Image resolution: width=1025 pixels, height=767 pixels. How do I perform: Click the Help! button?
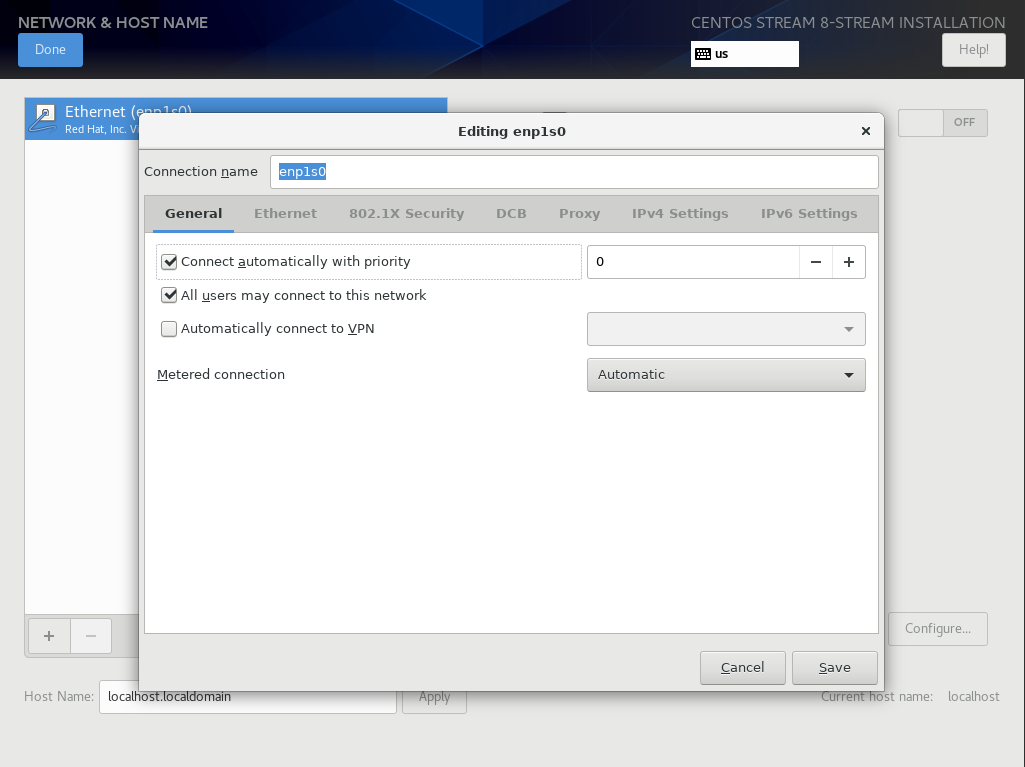click(x=973, y=50)
